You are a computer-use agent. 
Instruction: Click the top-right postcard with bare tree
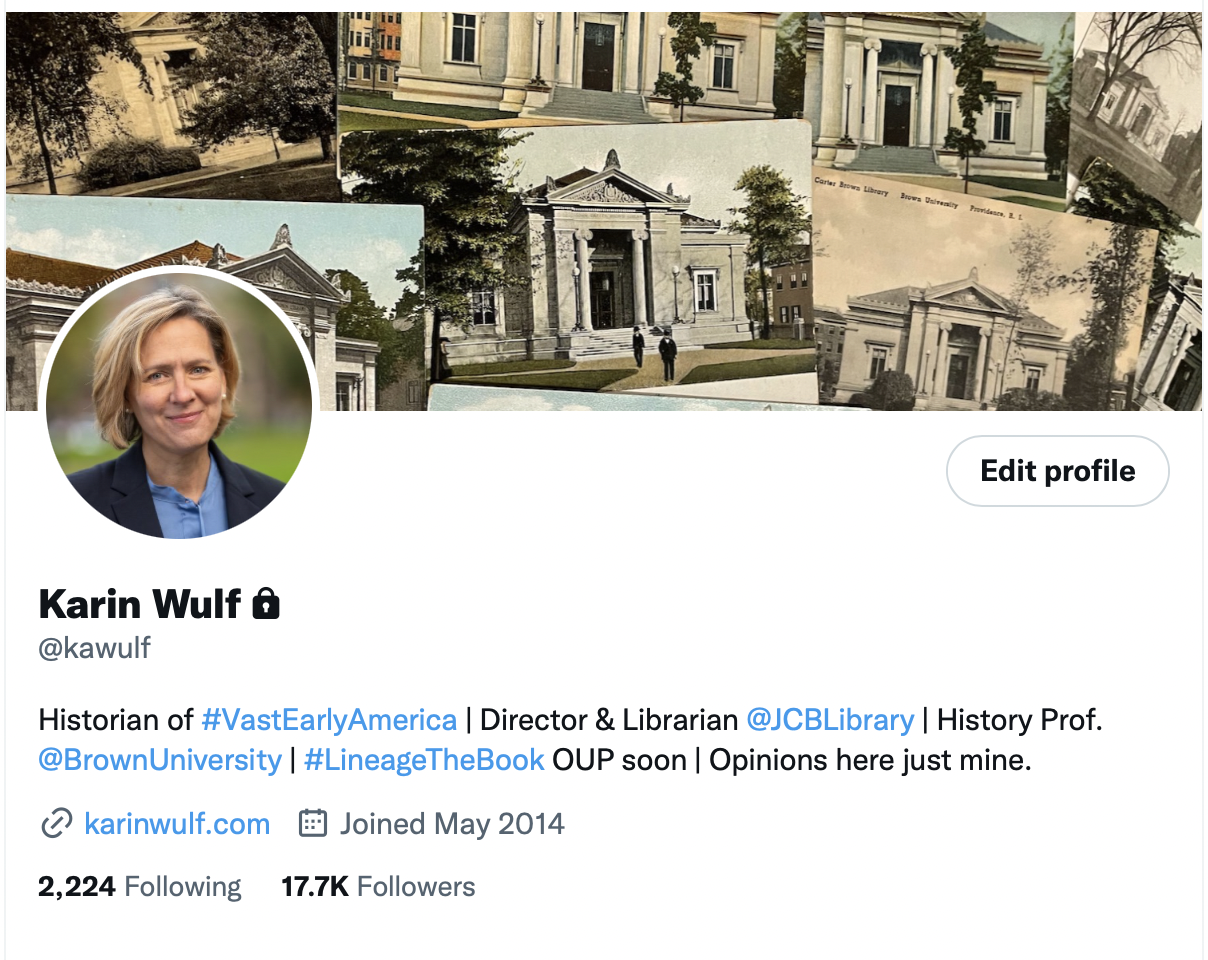(1140, 110)
